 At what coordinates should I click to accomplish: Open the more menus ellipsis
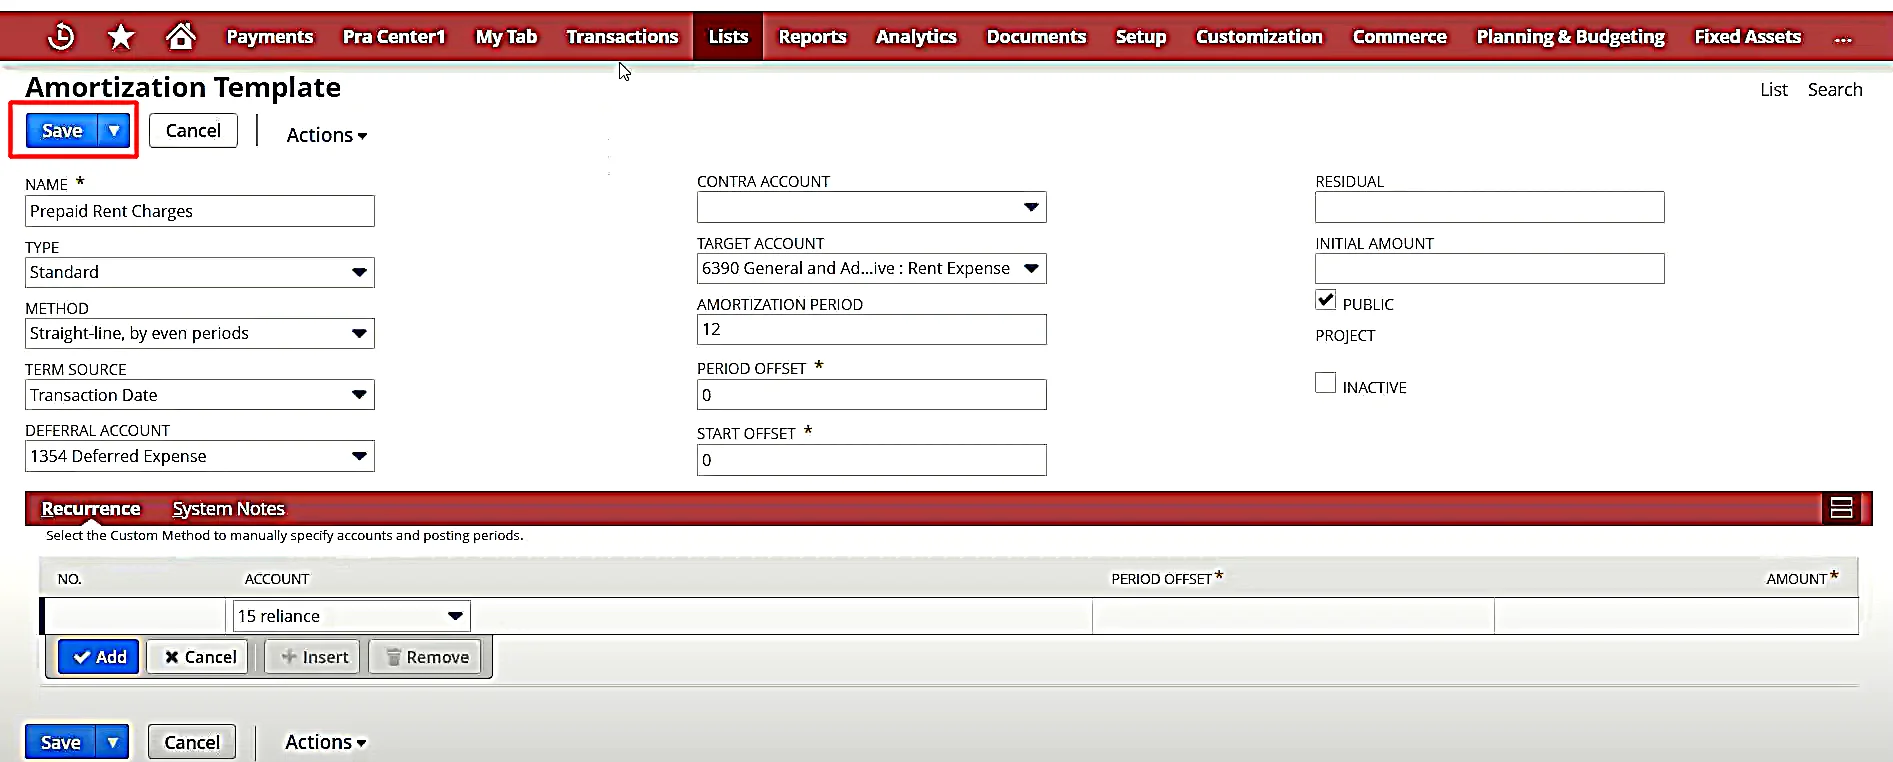coord(1843,38)
